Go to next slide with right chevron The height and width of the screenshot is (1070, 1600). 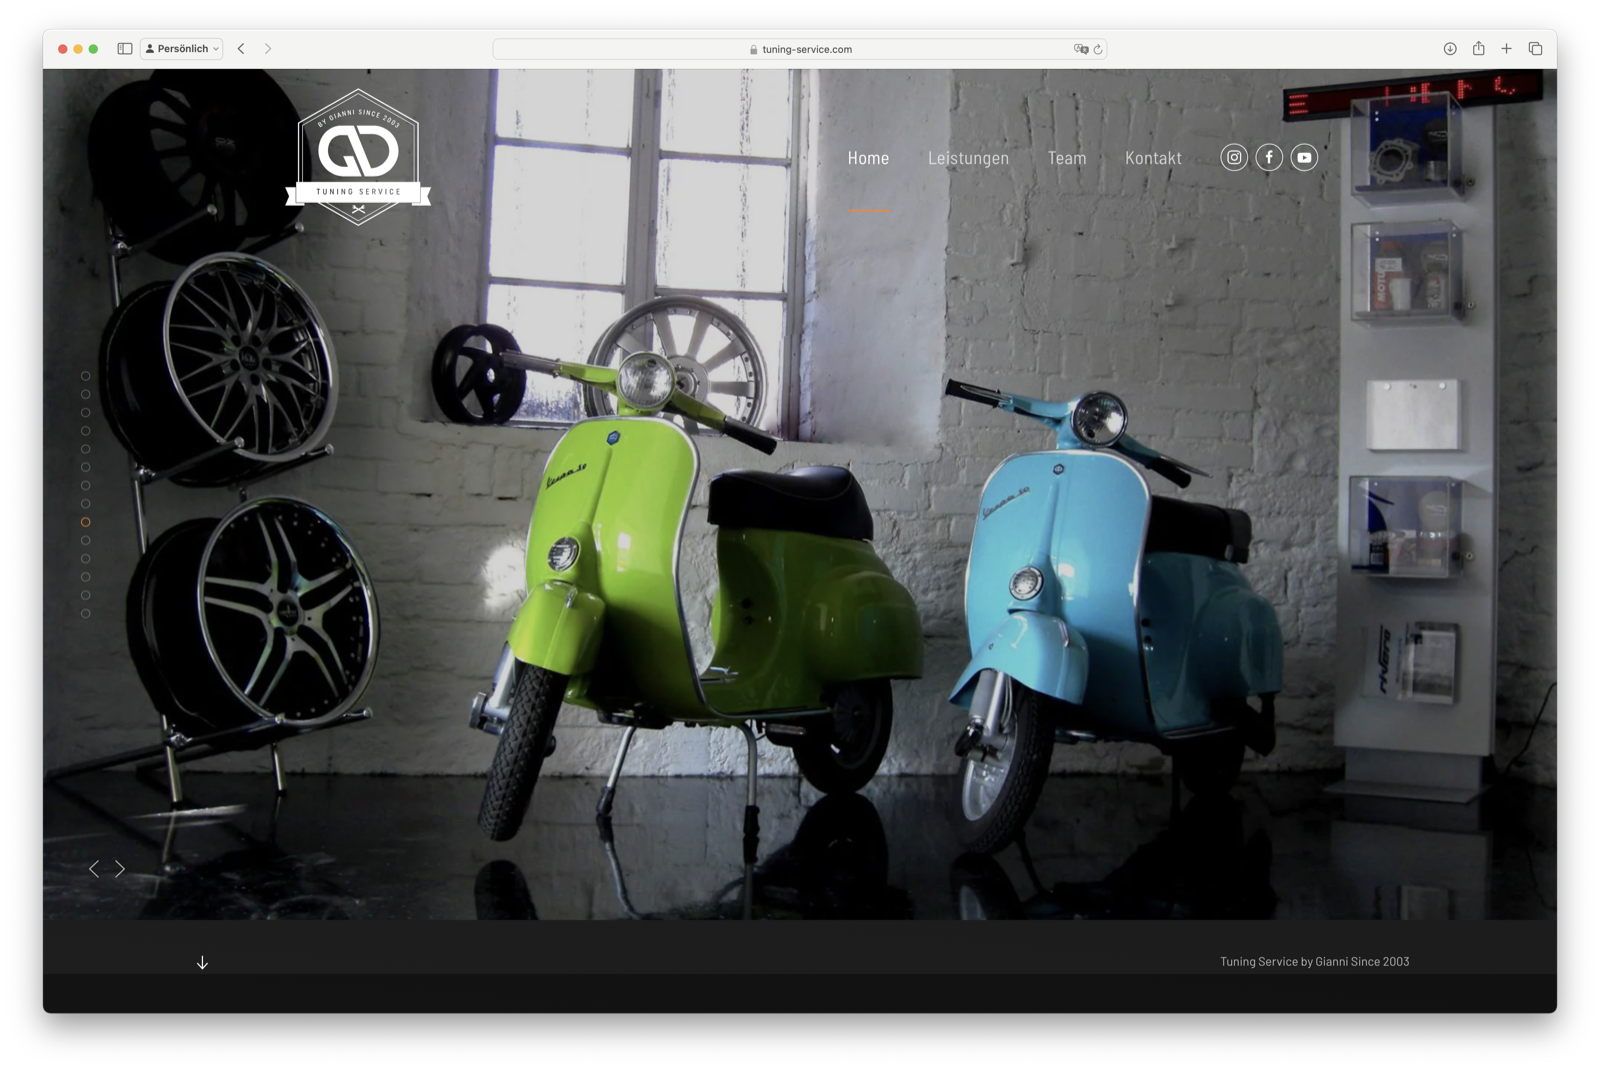click(x=120, y=869)
